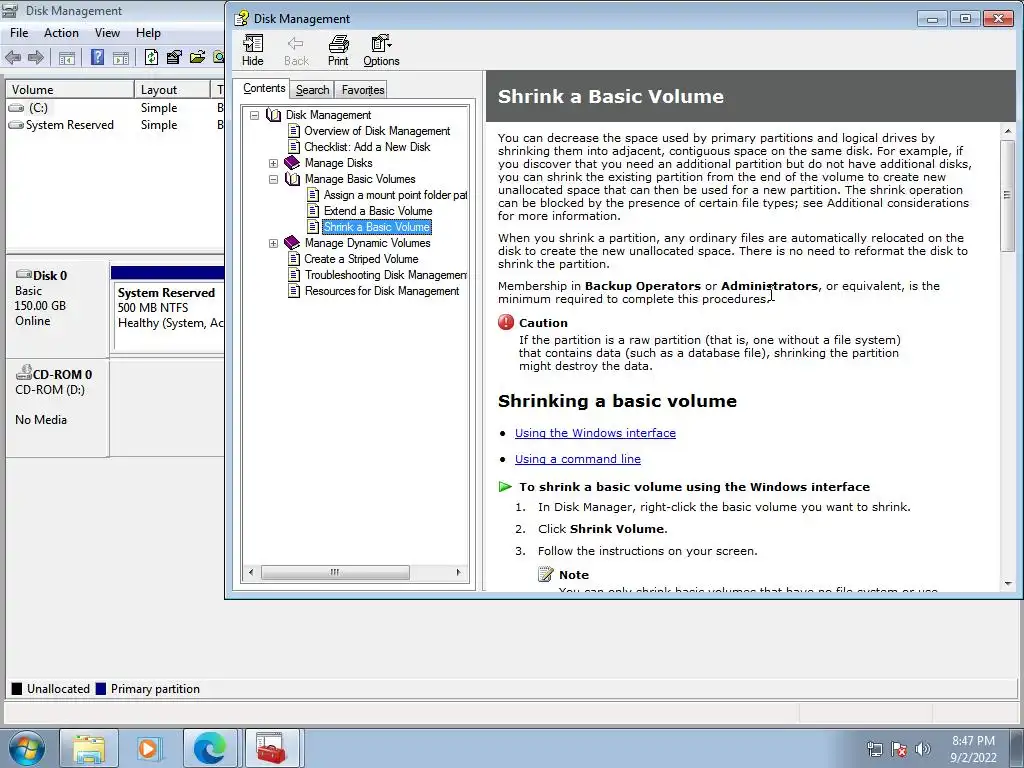The height and width of the screenshot is (768, 1024).
Task: Click contents tree horizontal scrollbar right arrow
Action: pyautogui.click(x=458, y=573)
